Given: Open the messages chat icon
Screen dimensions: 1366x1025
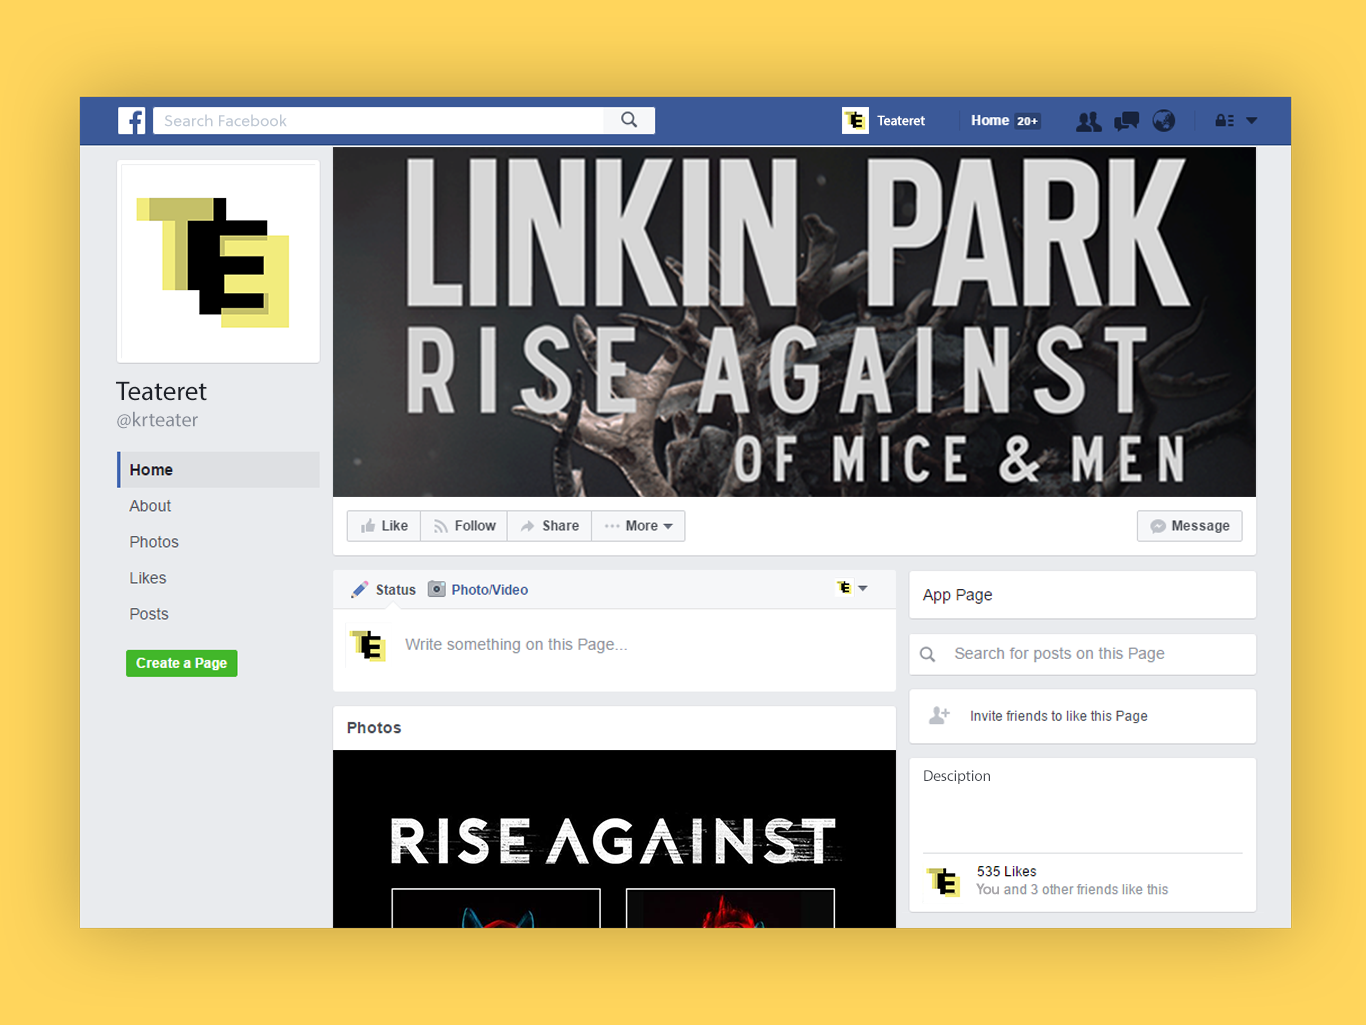Looking at the screenshot, I should 1126,121.
